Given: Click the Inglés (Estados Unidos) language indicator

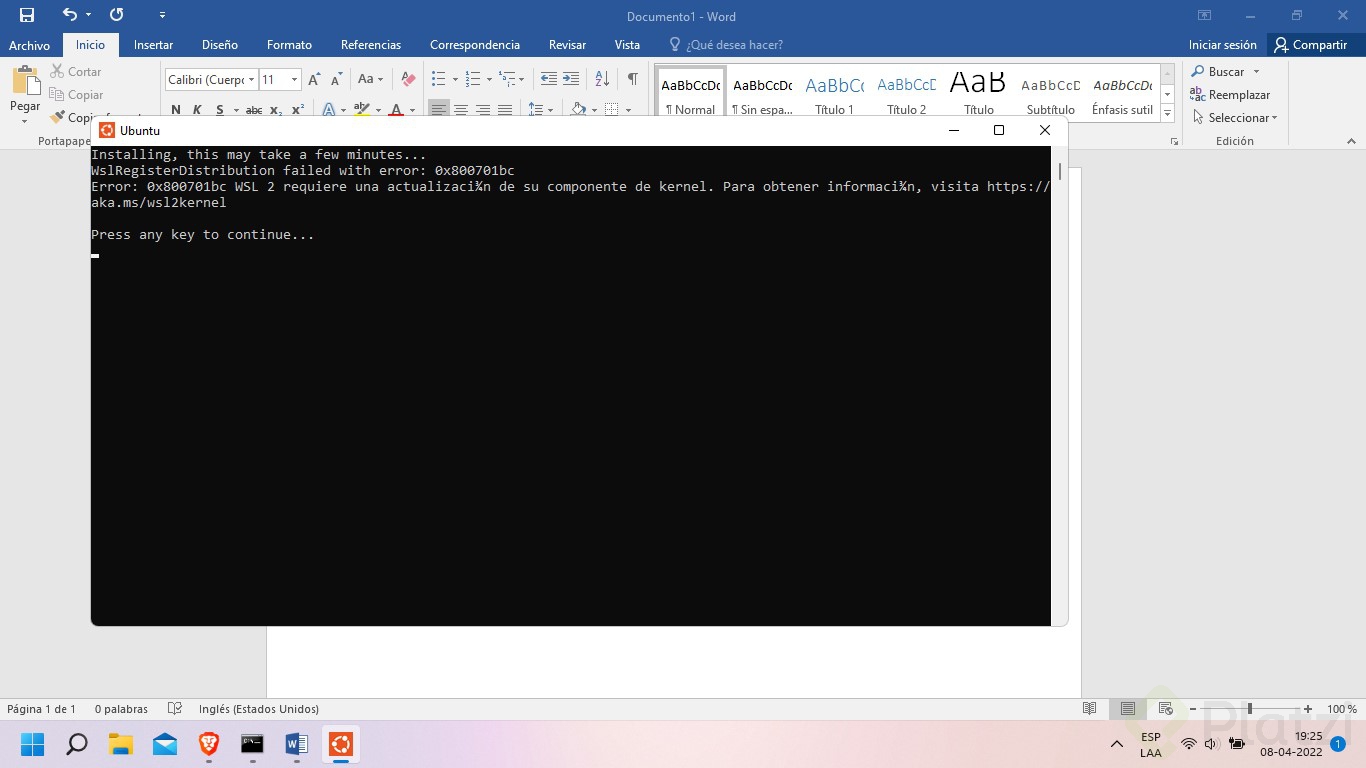Looking at the screenshot, I should [259, 709].
